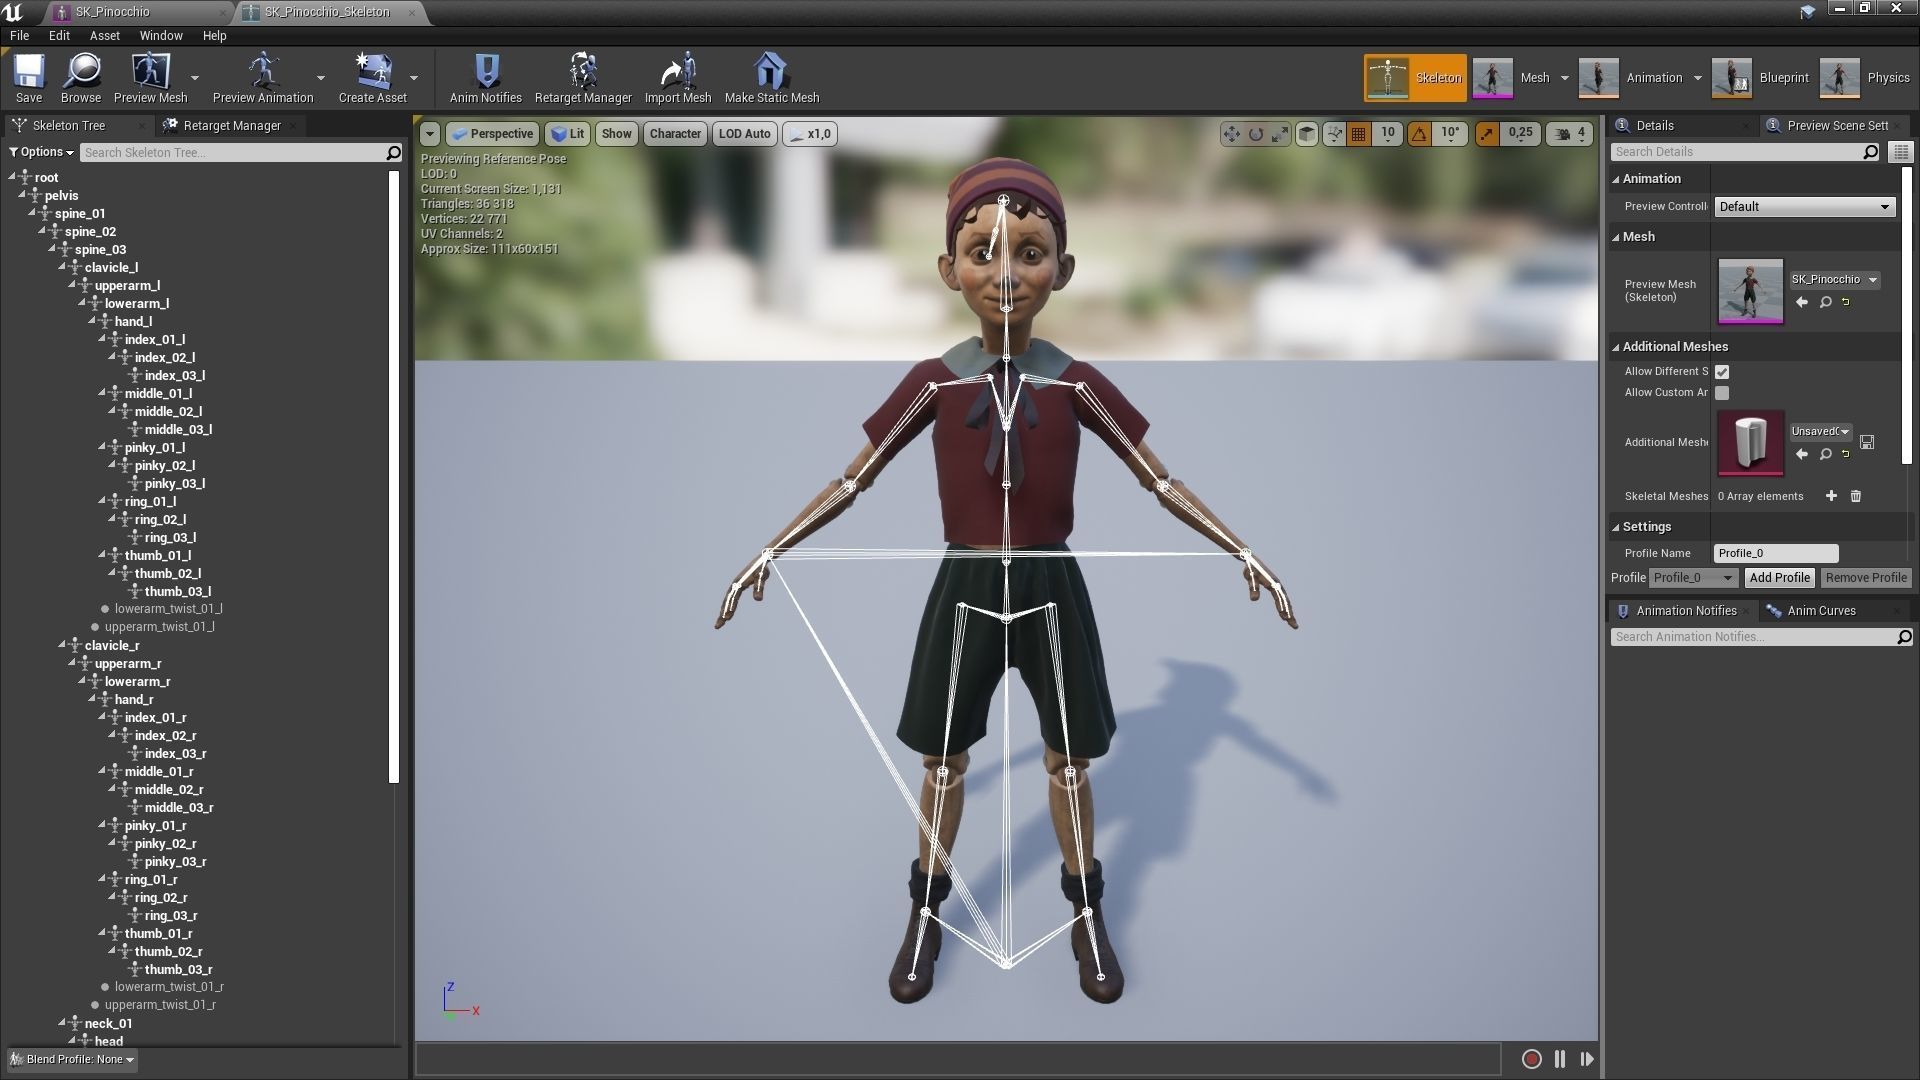The height and width of the screenshot is (1080, 1920).
Task: Switch to Animation editor mode
Action: point(1631,78)
